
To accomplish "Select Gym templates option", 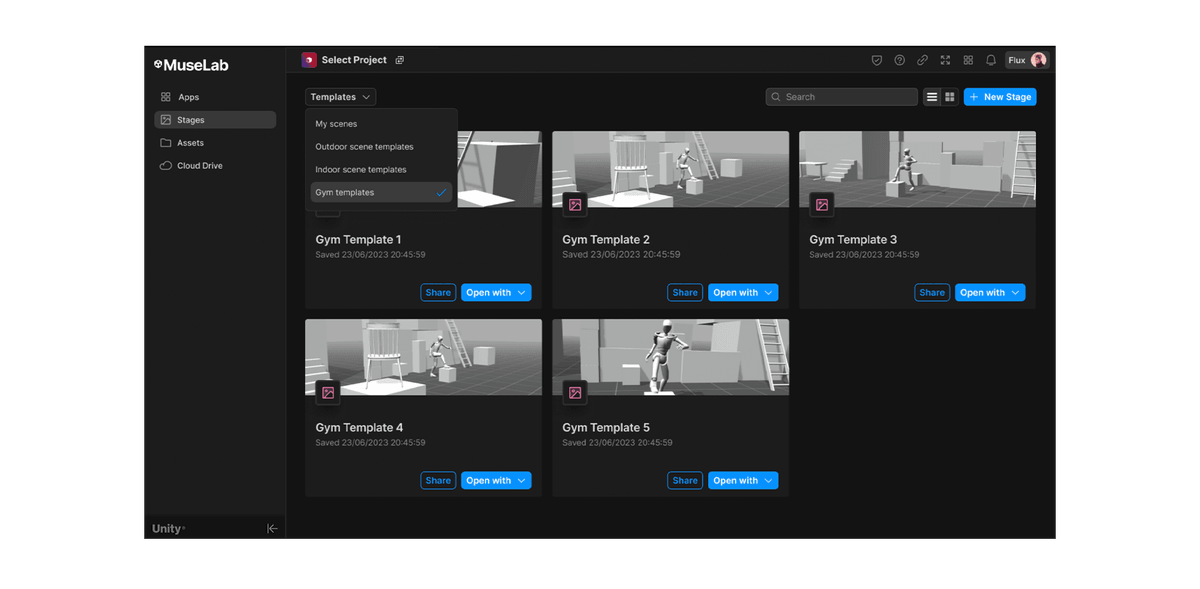I will pyautogui.click(x=381, y=193).
